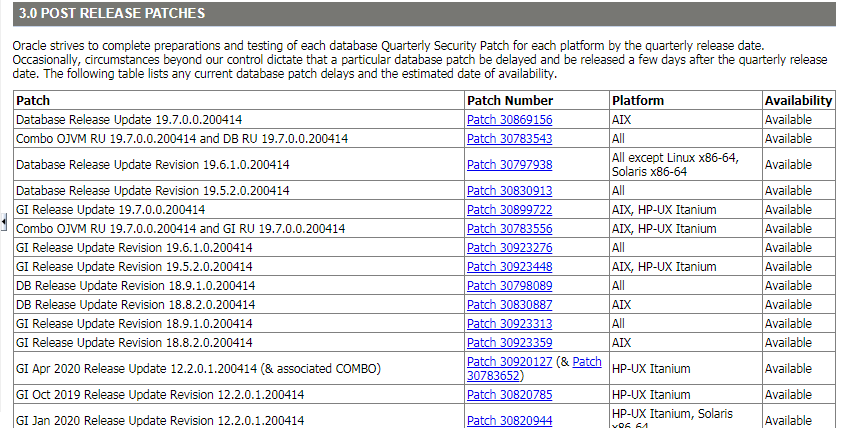Click the 'Availability' column header

pyautogui.click(x=798, y=101)
